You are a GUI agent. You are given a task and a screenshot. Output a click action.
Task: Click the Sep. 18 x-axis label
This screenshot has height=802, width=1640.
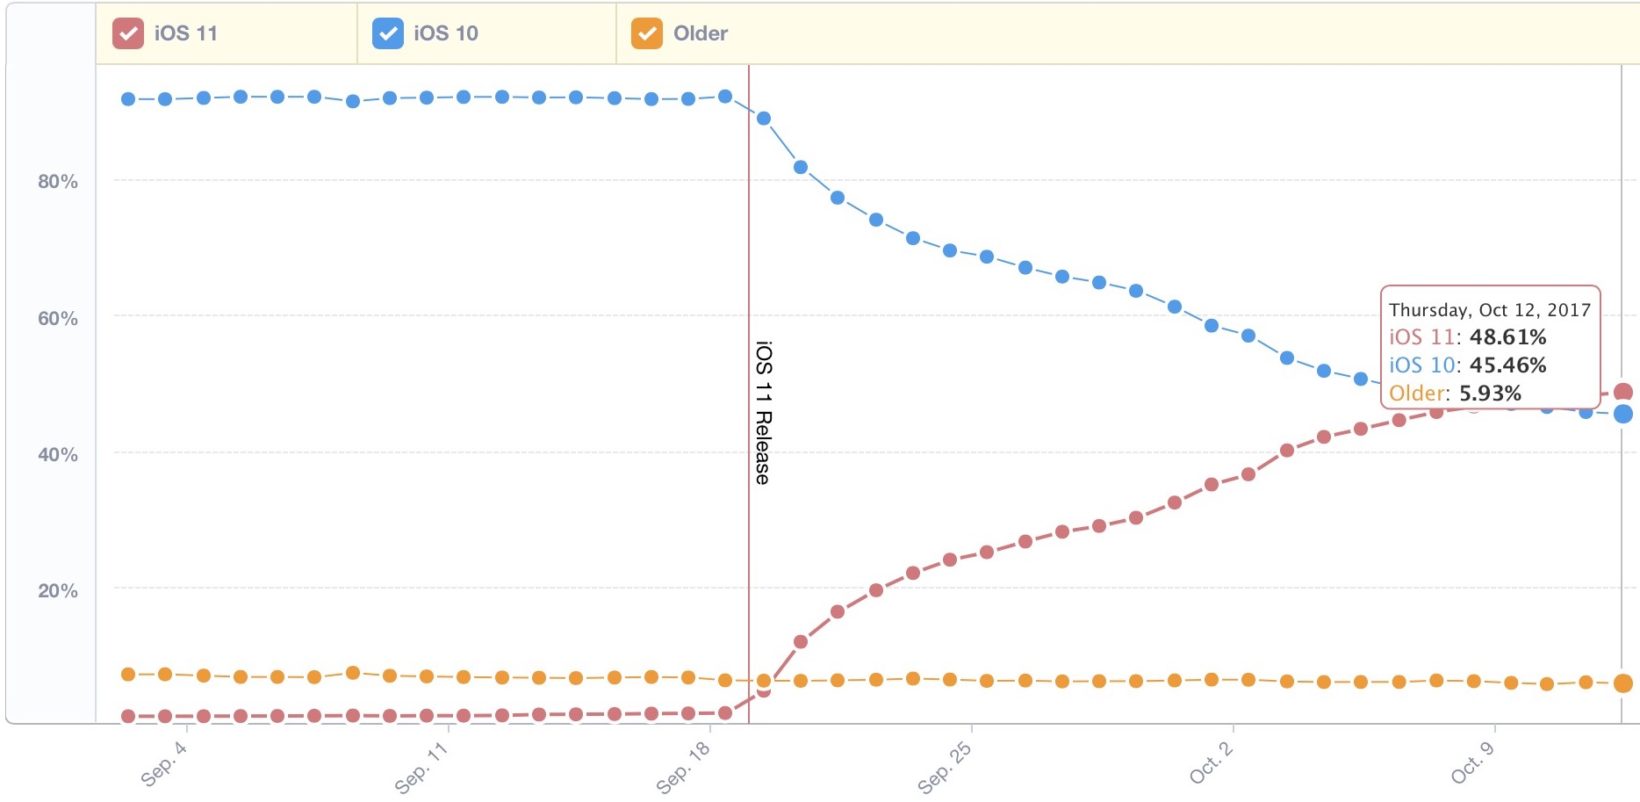coord(683,768)
